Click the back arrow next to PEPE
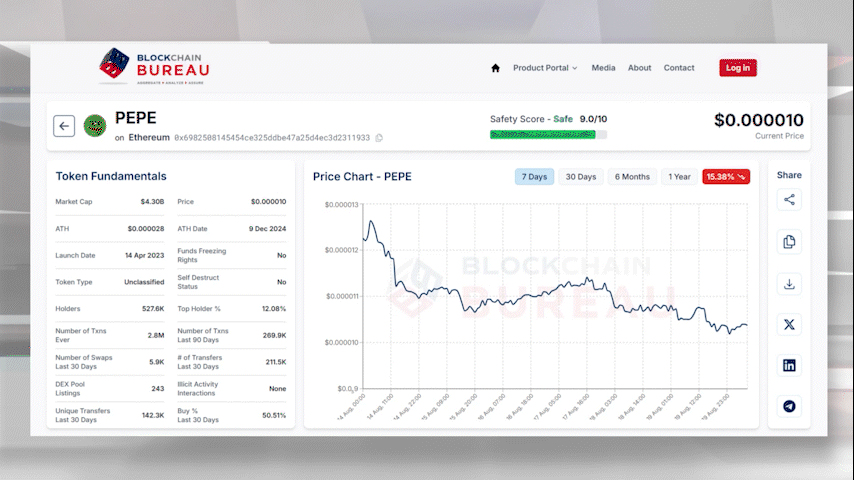This screenshot has height=480, width=854. click(x=64, y=126)
